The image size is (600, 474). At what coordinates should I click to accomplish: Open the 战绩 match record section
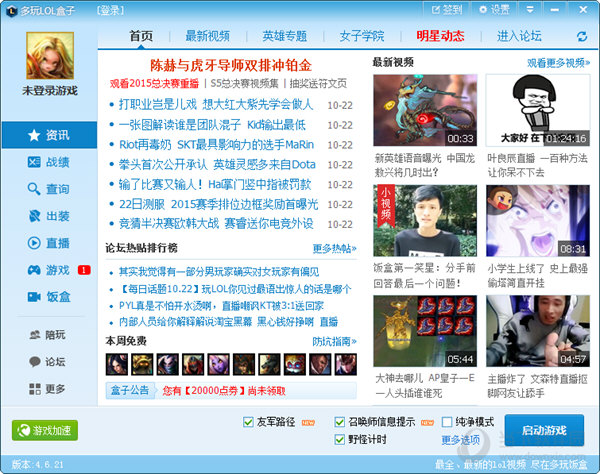pos(49,162)
